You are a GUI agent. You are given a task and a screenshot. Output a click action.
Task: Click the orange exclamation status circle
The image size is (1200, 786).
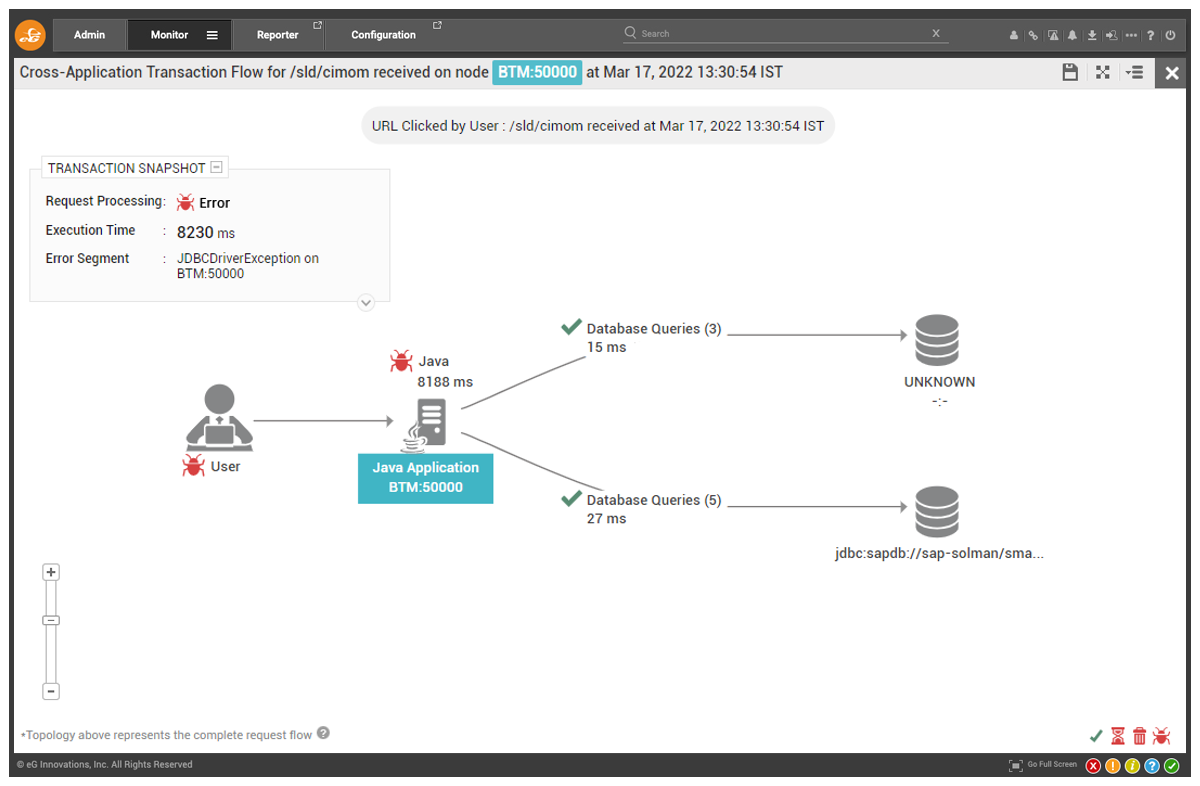tap(1112, 766)
